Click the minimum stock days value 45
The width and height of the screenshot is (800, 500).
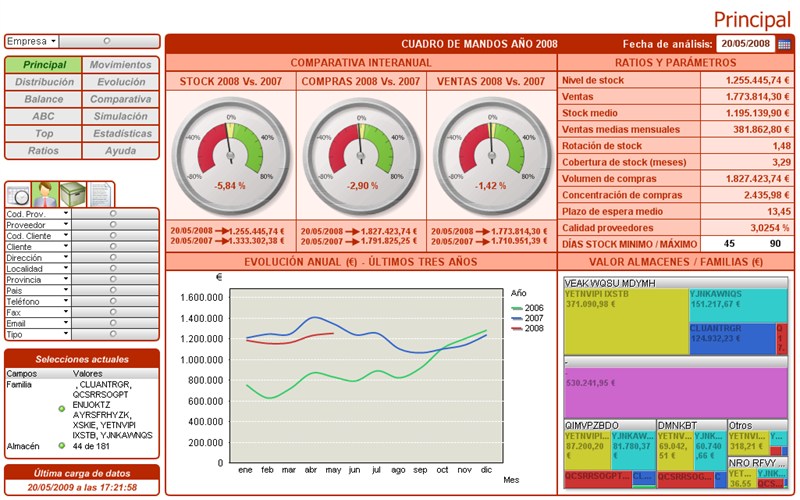730,244
